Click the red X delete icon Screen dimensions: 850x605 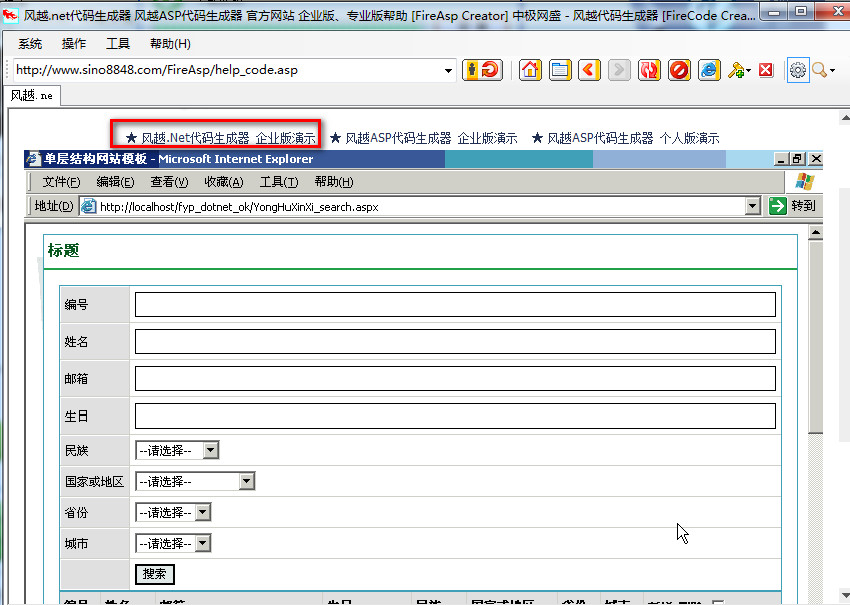(x=765, y=70)
